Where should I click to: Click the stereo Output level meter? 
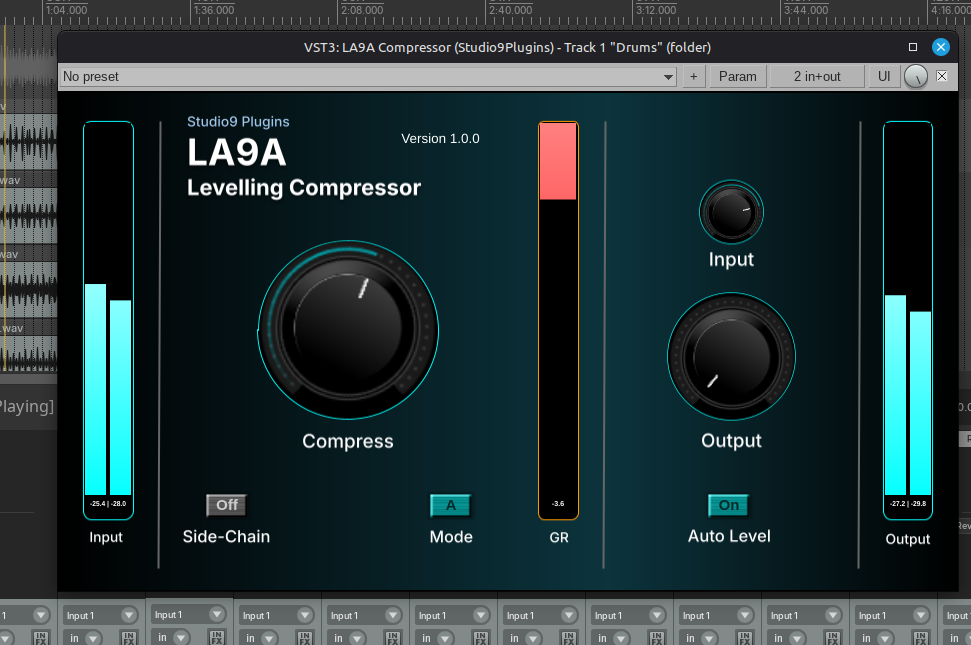pos(908,320)
